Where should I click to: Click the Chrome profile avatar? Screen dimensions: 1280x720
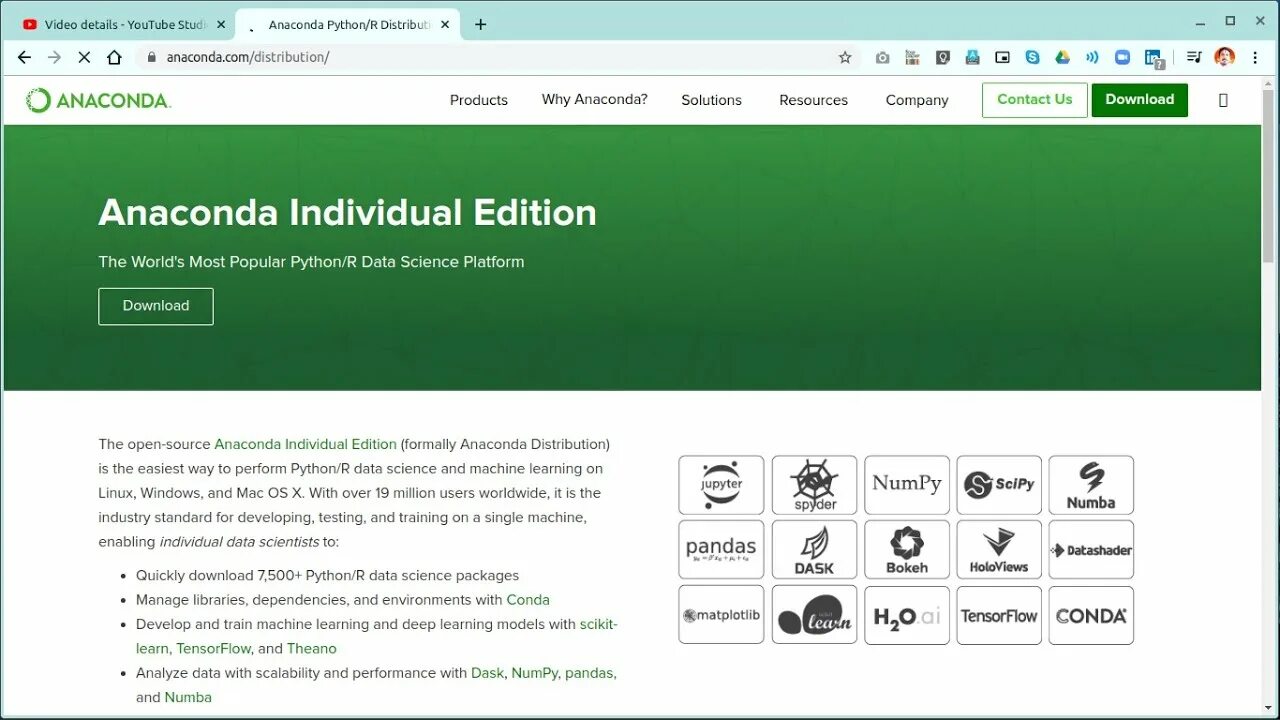[x=1225, y=57]
